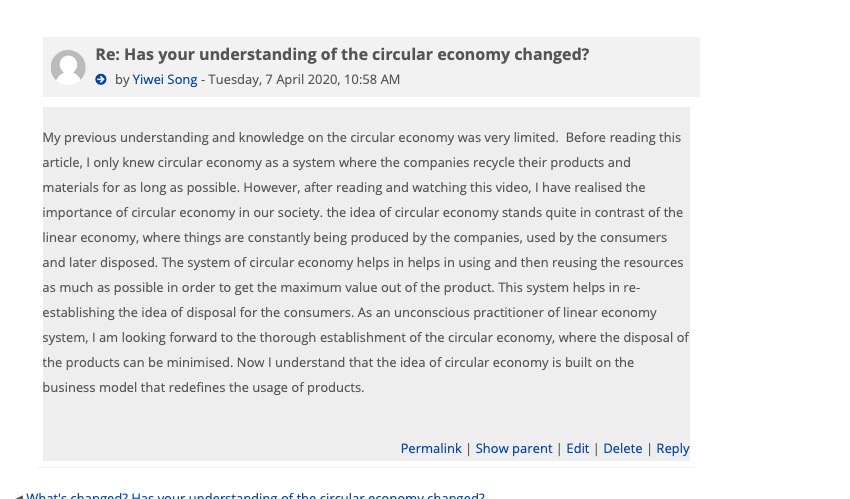Click the final line "business model that redefines"
The width and height of the screenshot is (850, 499).
[203, 387]
